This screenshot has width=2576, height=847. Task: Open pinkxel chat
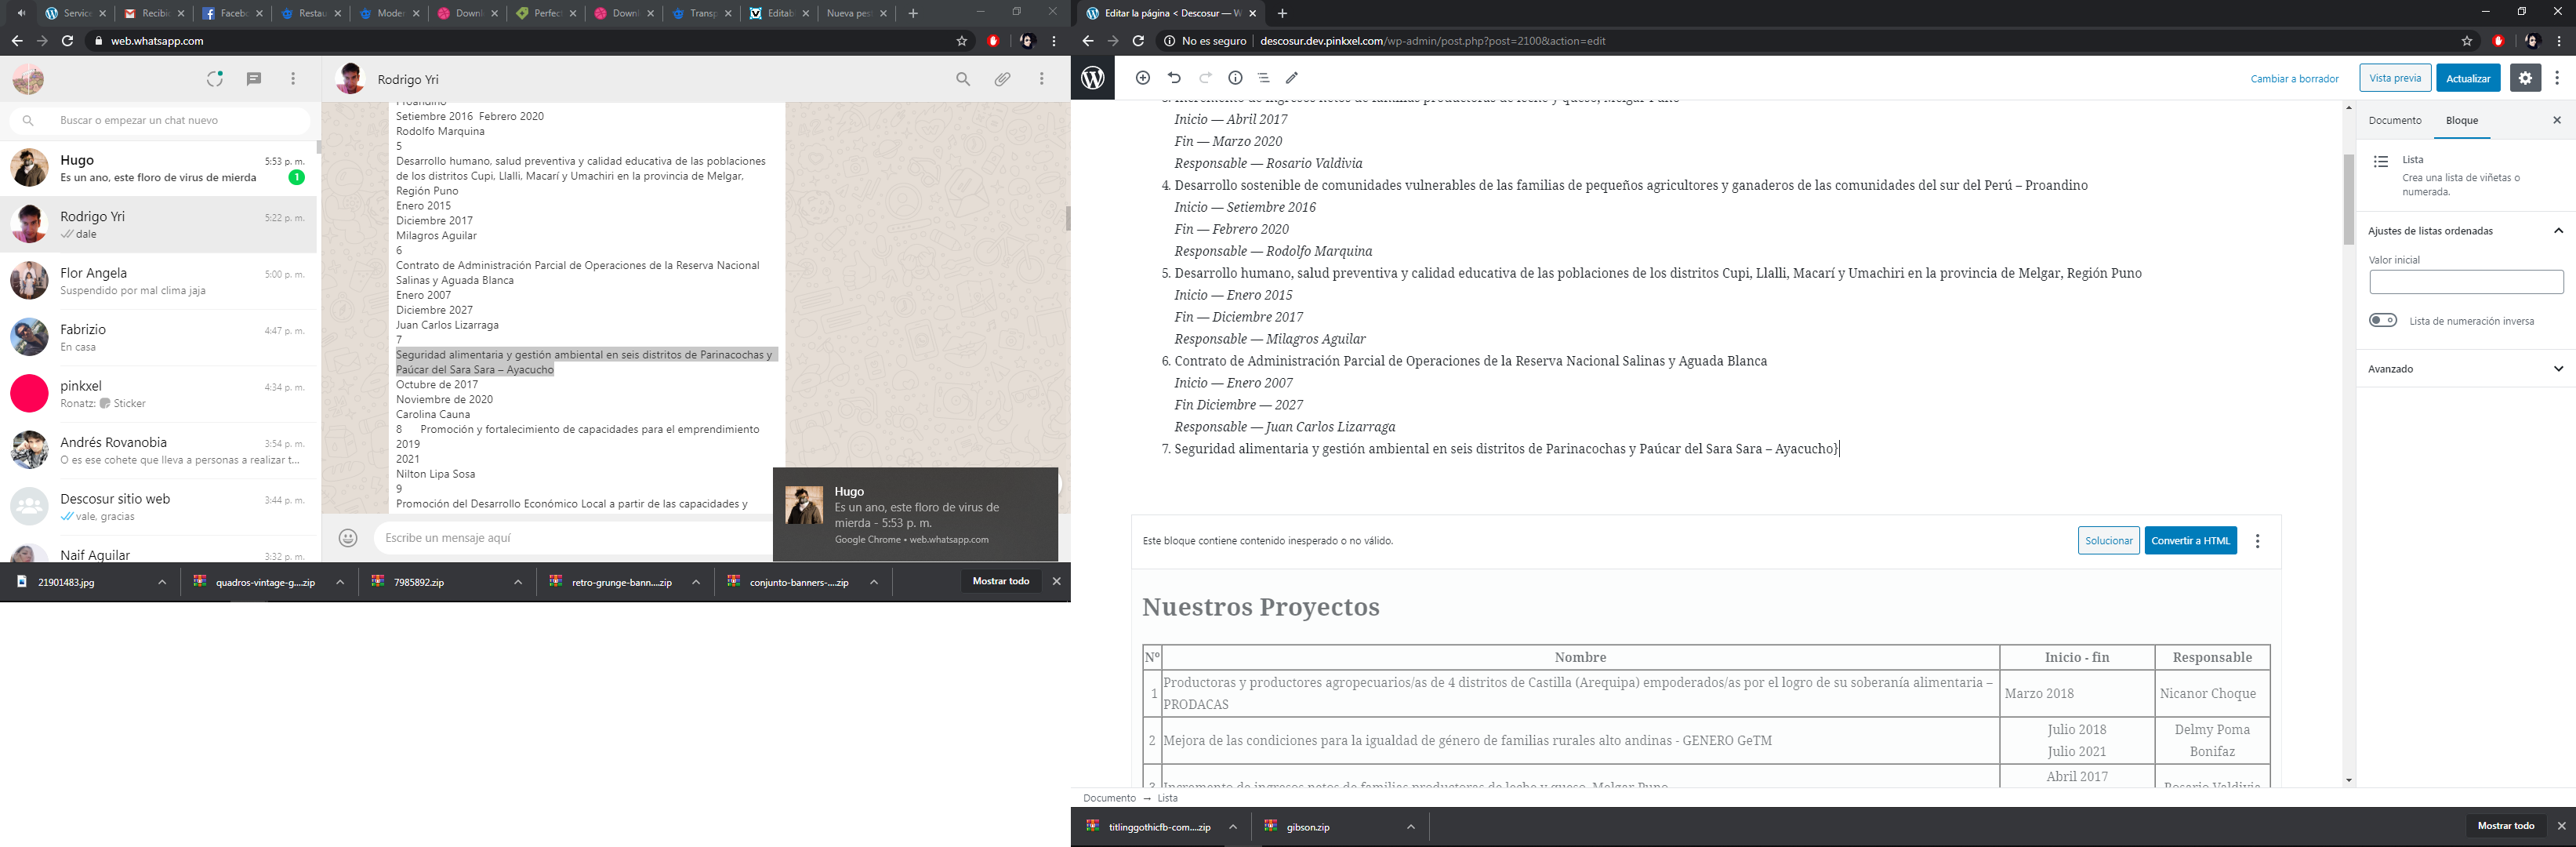point(158,394)
